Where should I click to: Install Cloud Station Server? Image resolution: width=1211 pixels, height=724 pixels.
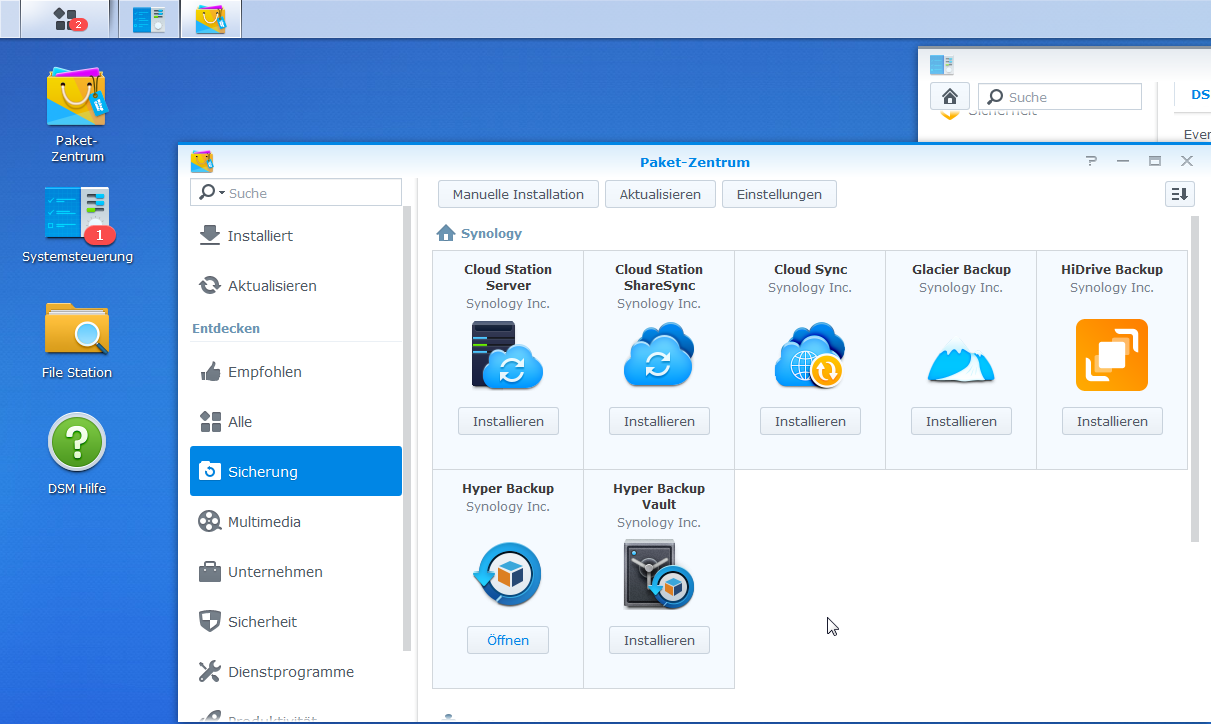[508, 421]
